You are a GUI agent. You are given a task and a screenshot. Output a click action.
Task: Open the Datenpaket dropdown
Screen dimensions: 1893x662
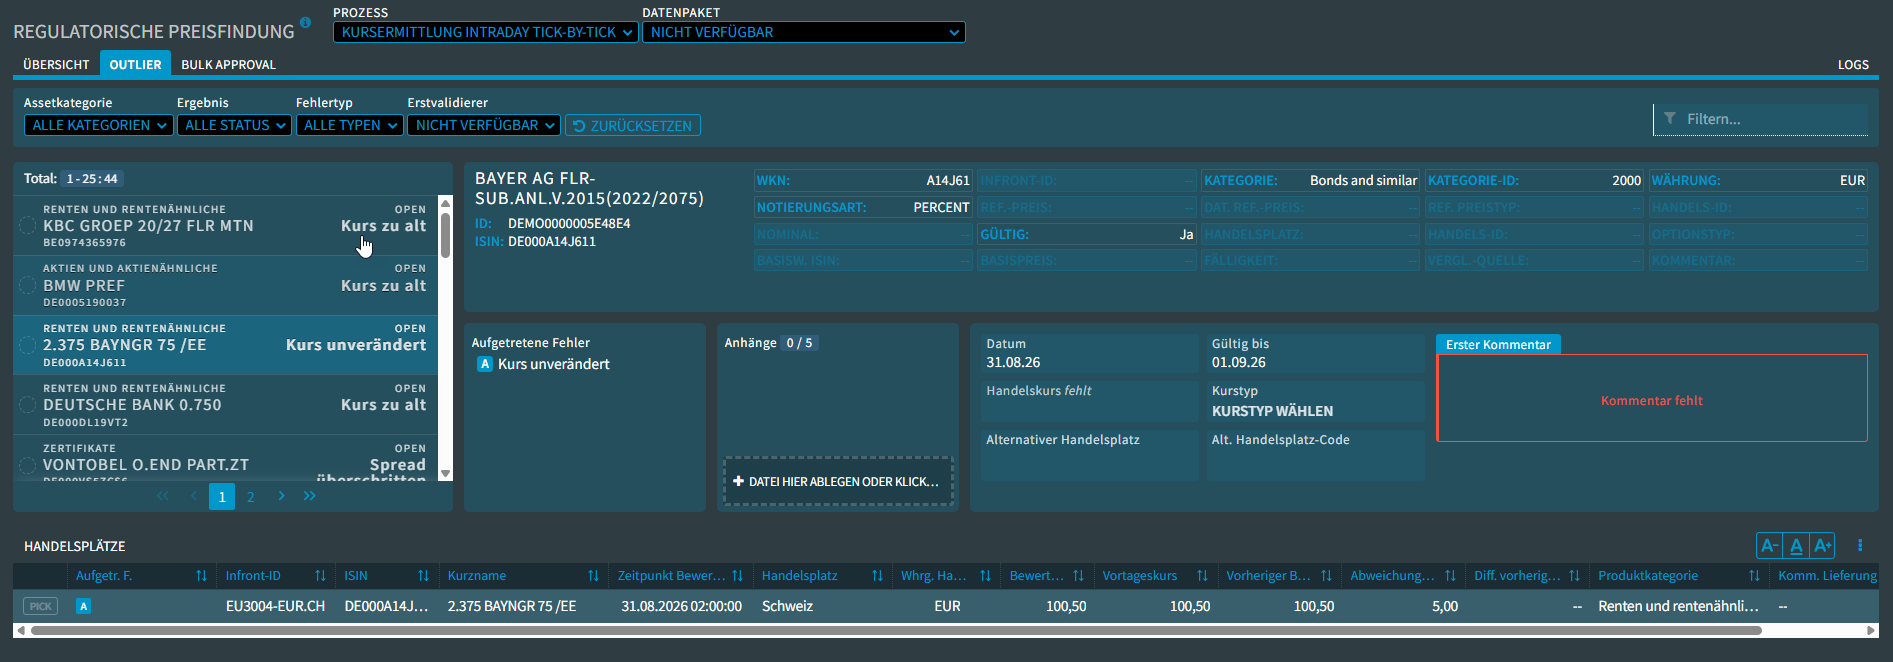click(804, 32)
